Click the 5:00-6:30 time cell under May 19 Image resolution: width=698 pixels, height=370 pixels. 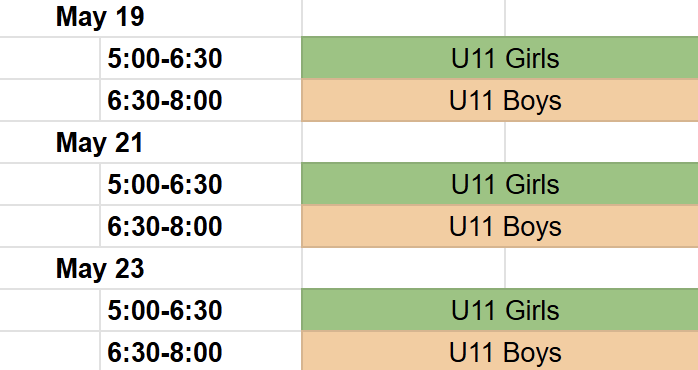201,58
